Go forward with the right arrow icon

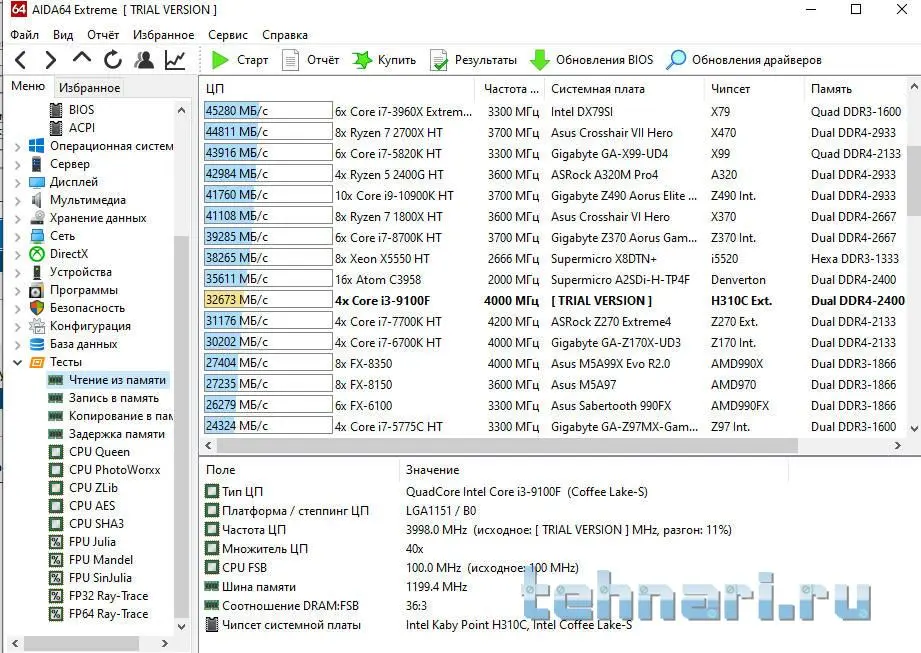51,59
